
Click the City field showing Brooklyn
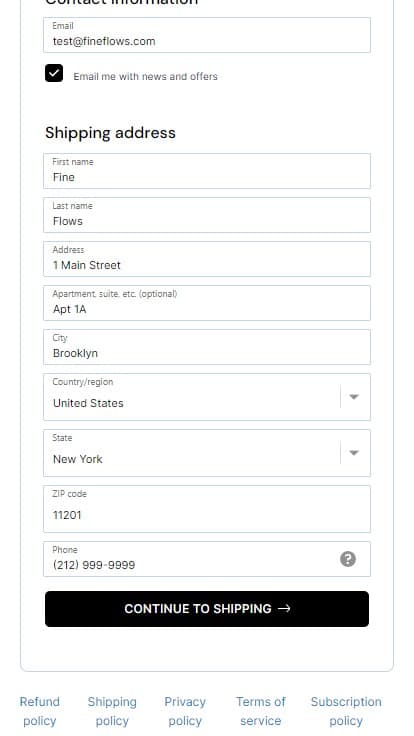point(207,347)
